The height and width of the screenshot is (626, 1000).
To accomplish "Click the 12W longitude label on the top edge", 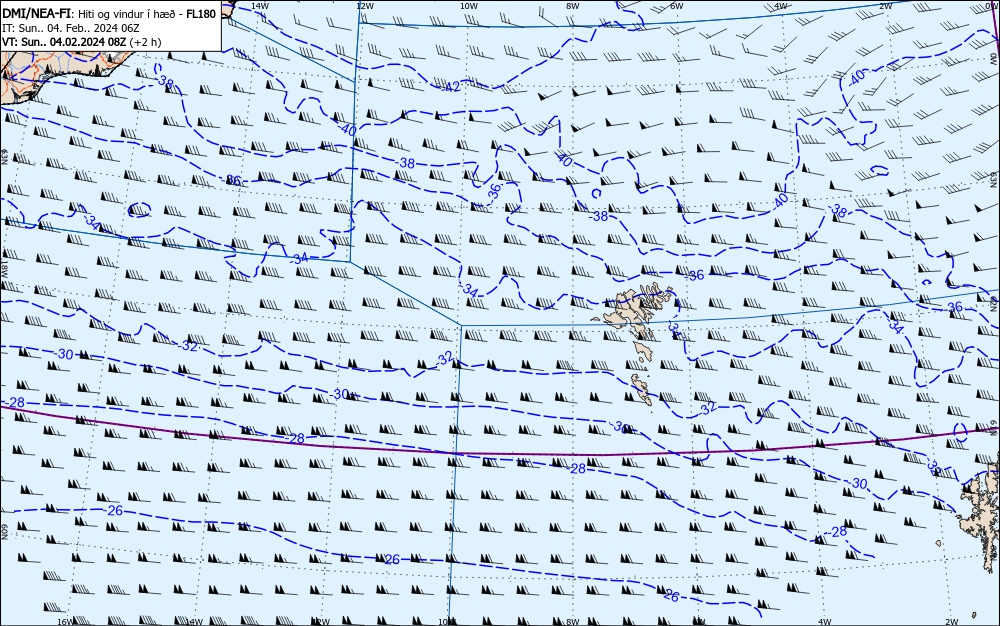I will 364,6.
